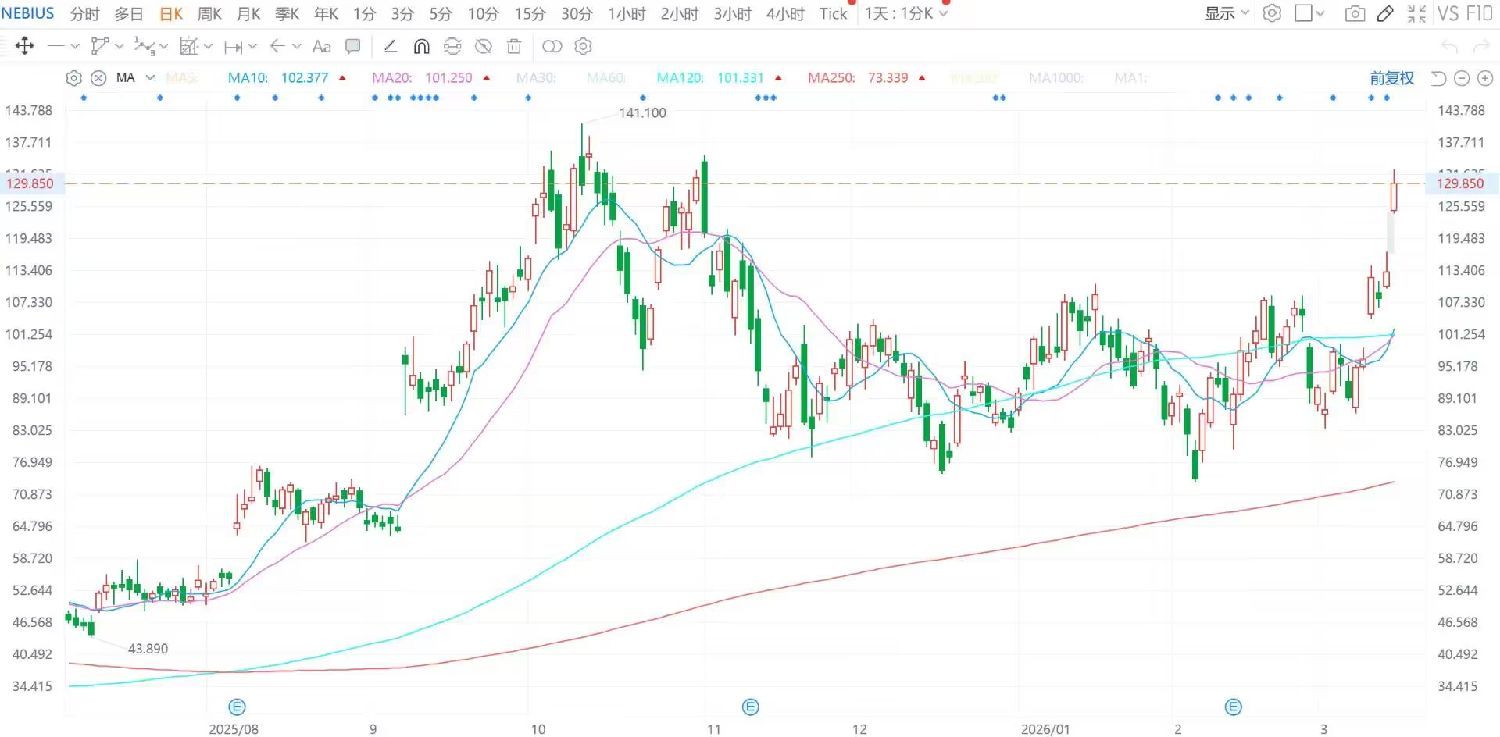Toggle MA30 moving average line visibility
This screenshot has width=1500, height=737.
click(535, 78)
